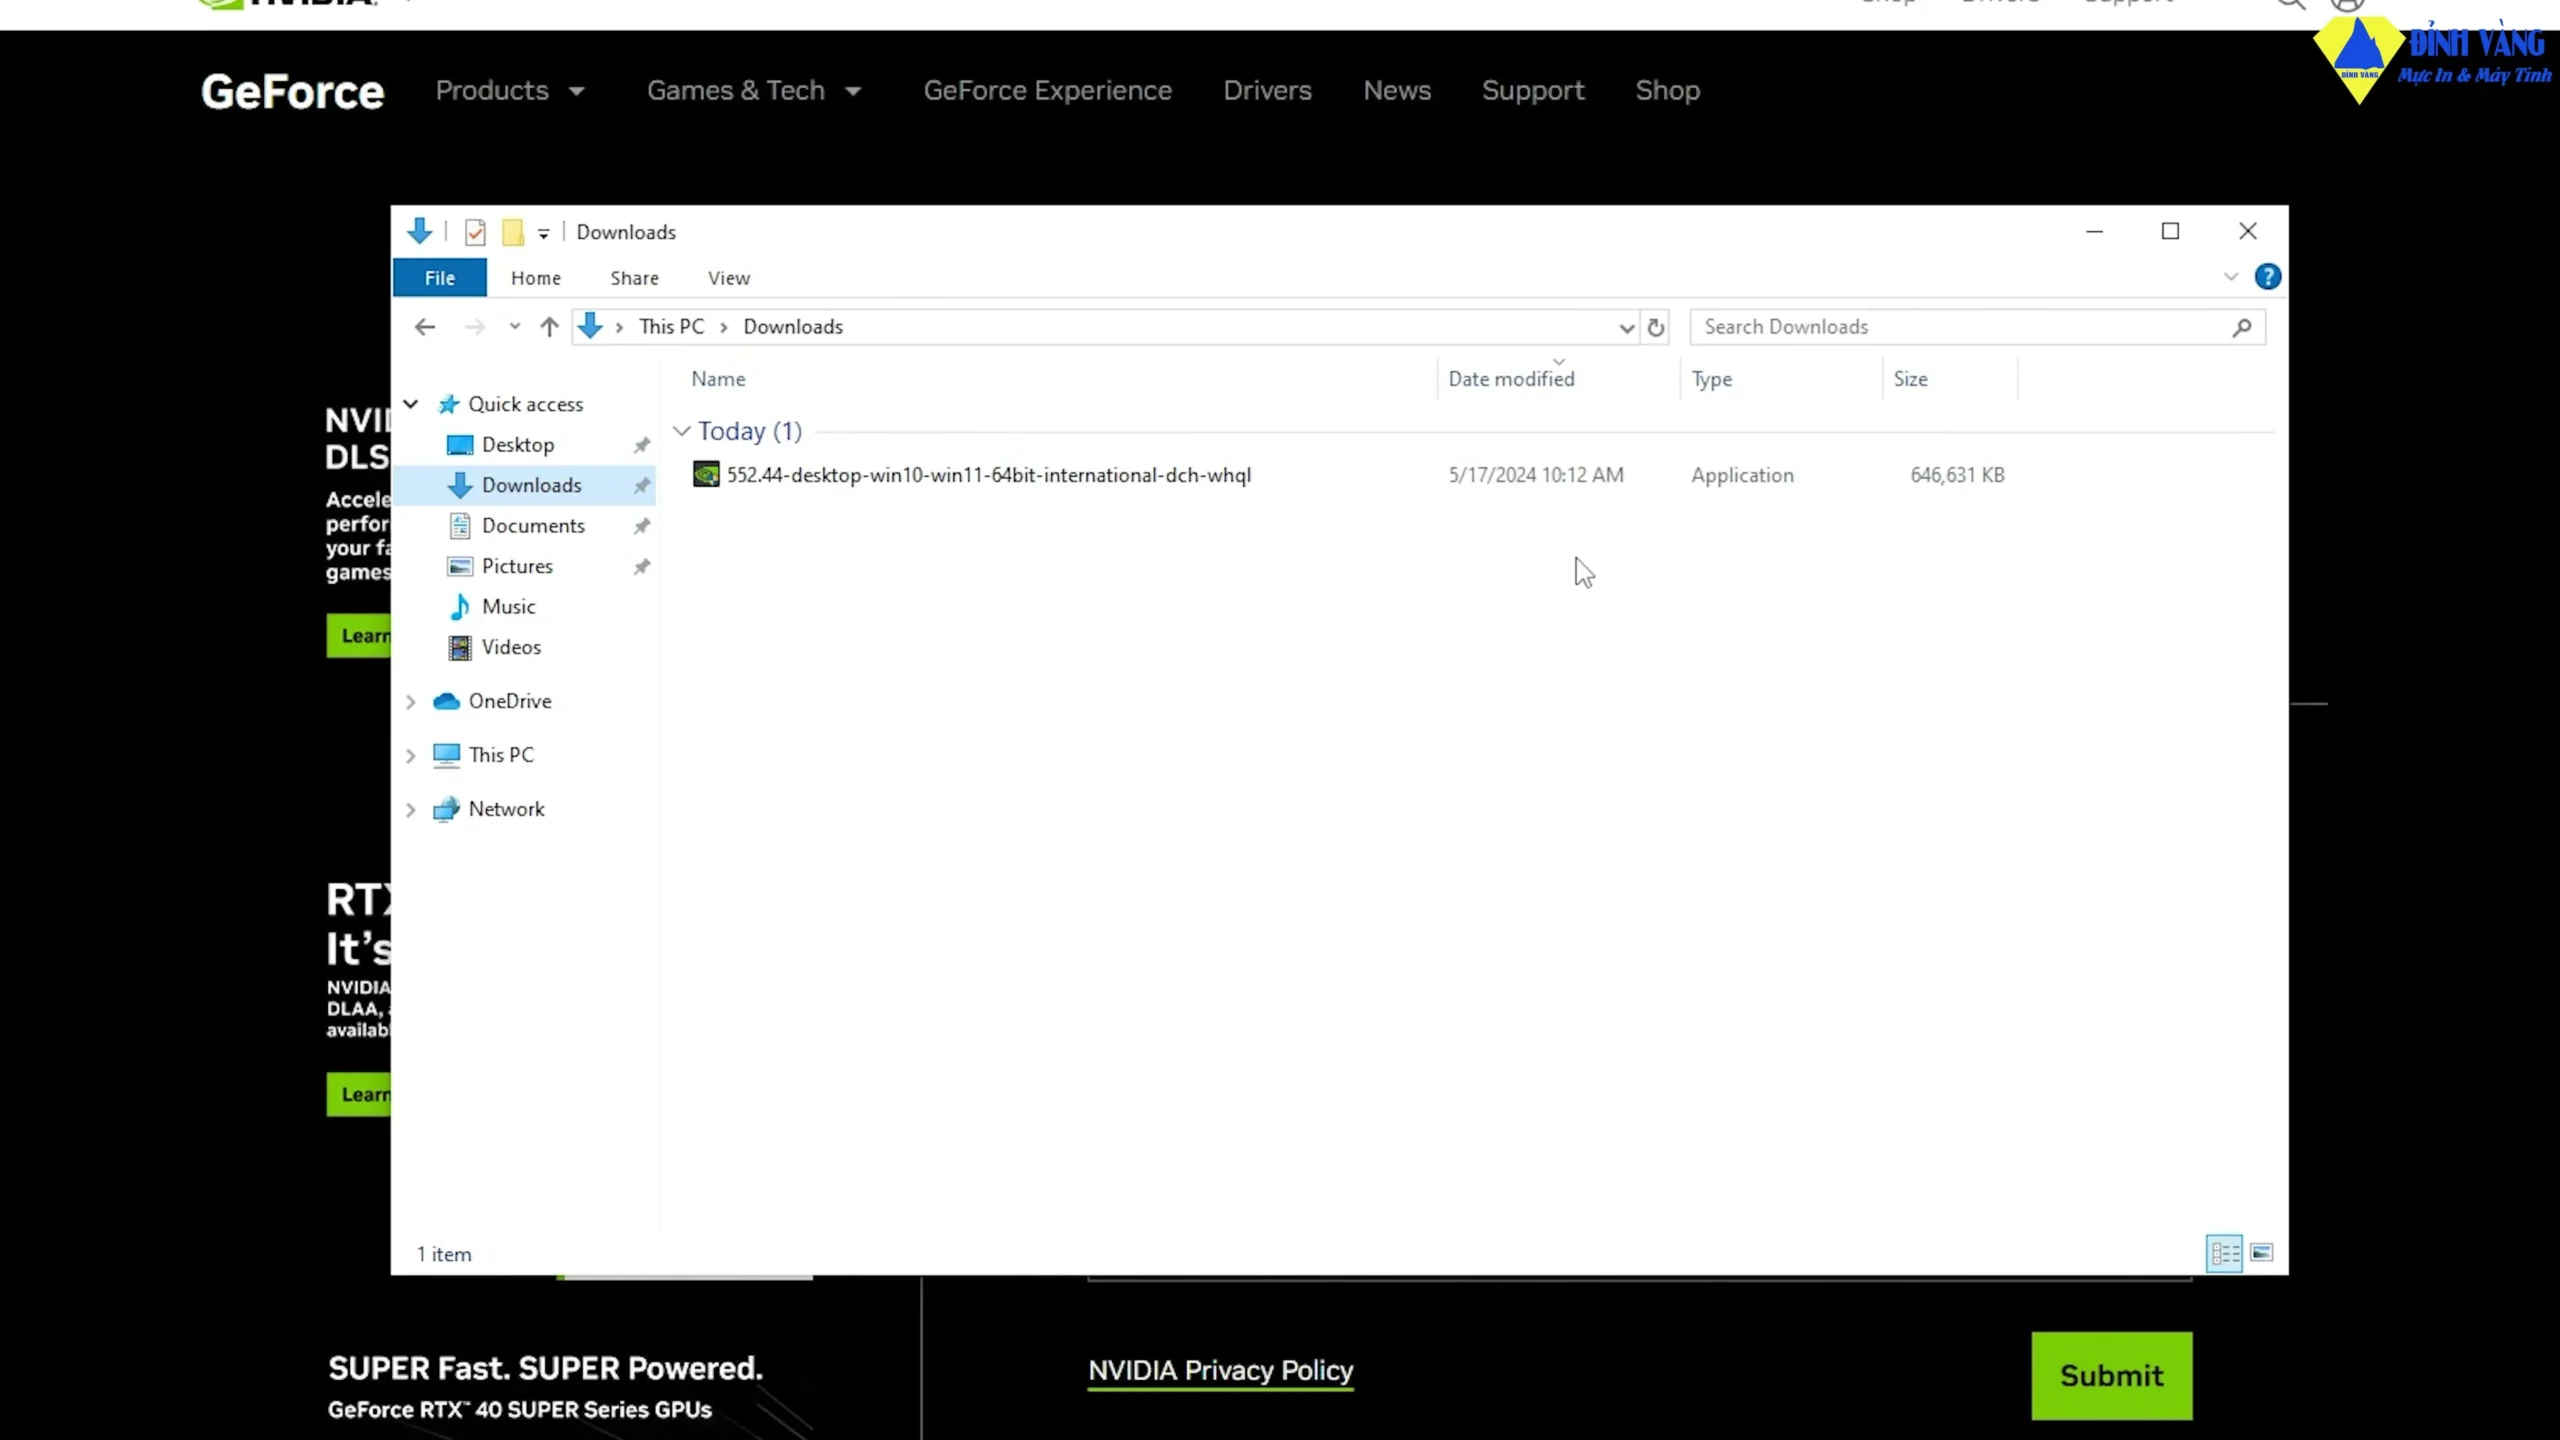Screen dimensions: 2560x1440
Task: Open the Recent locations dropdown
Action: point(515,327)
